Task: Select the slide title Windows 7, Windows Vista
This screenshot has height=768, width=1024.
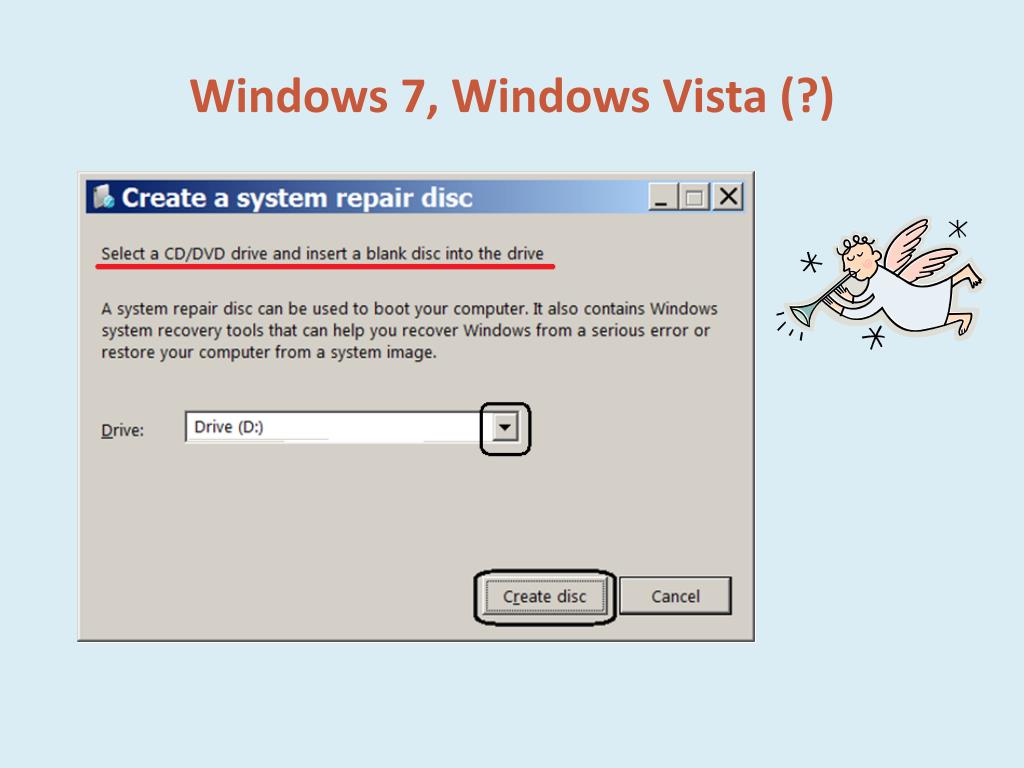Action: pos(511,97)
